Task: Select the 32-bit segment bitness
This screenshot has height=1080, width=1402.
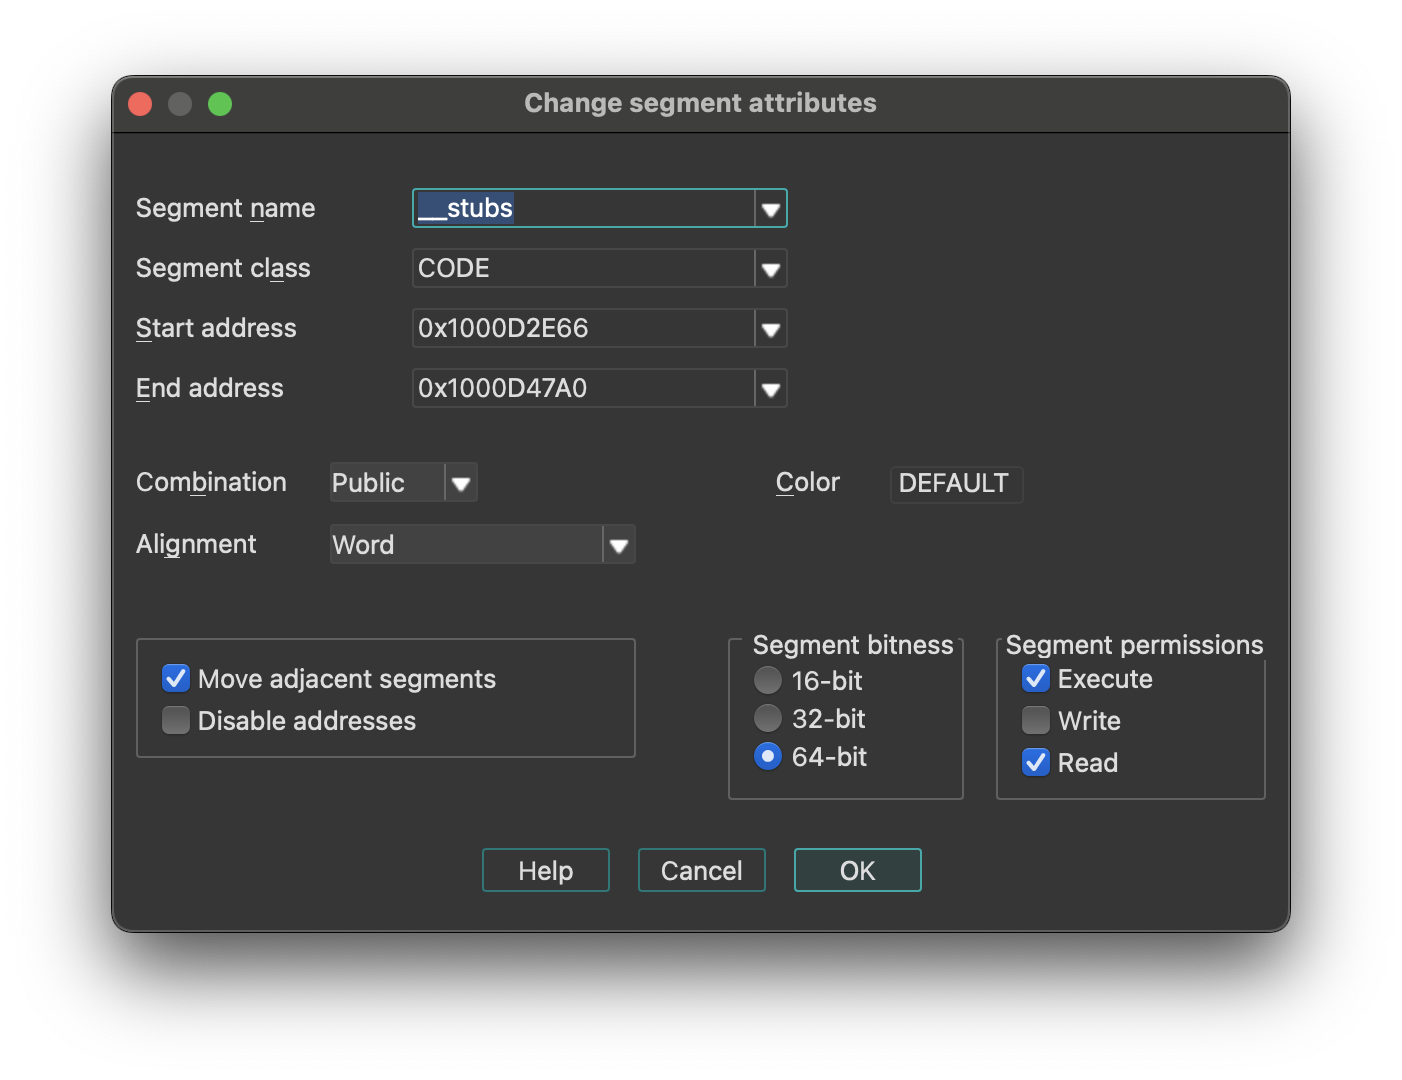Action: pyautogui.click(x=767, y=718)
